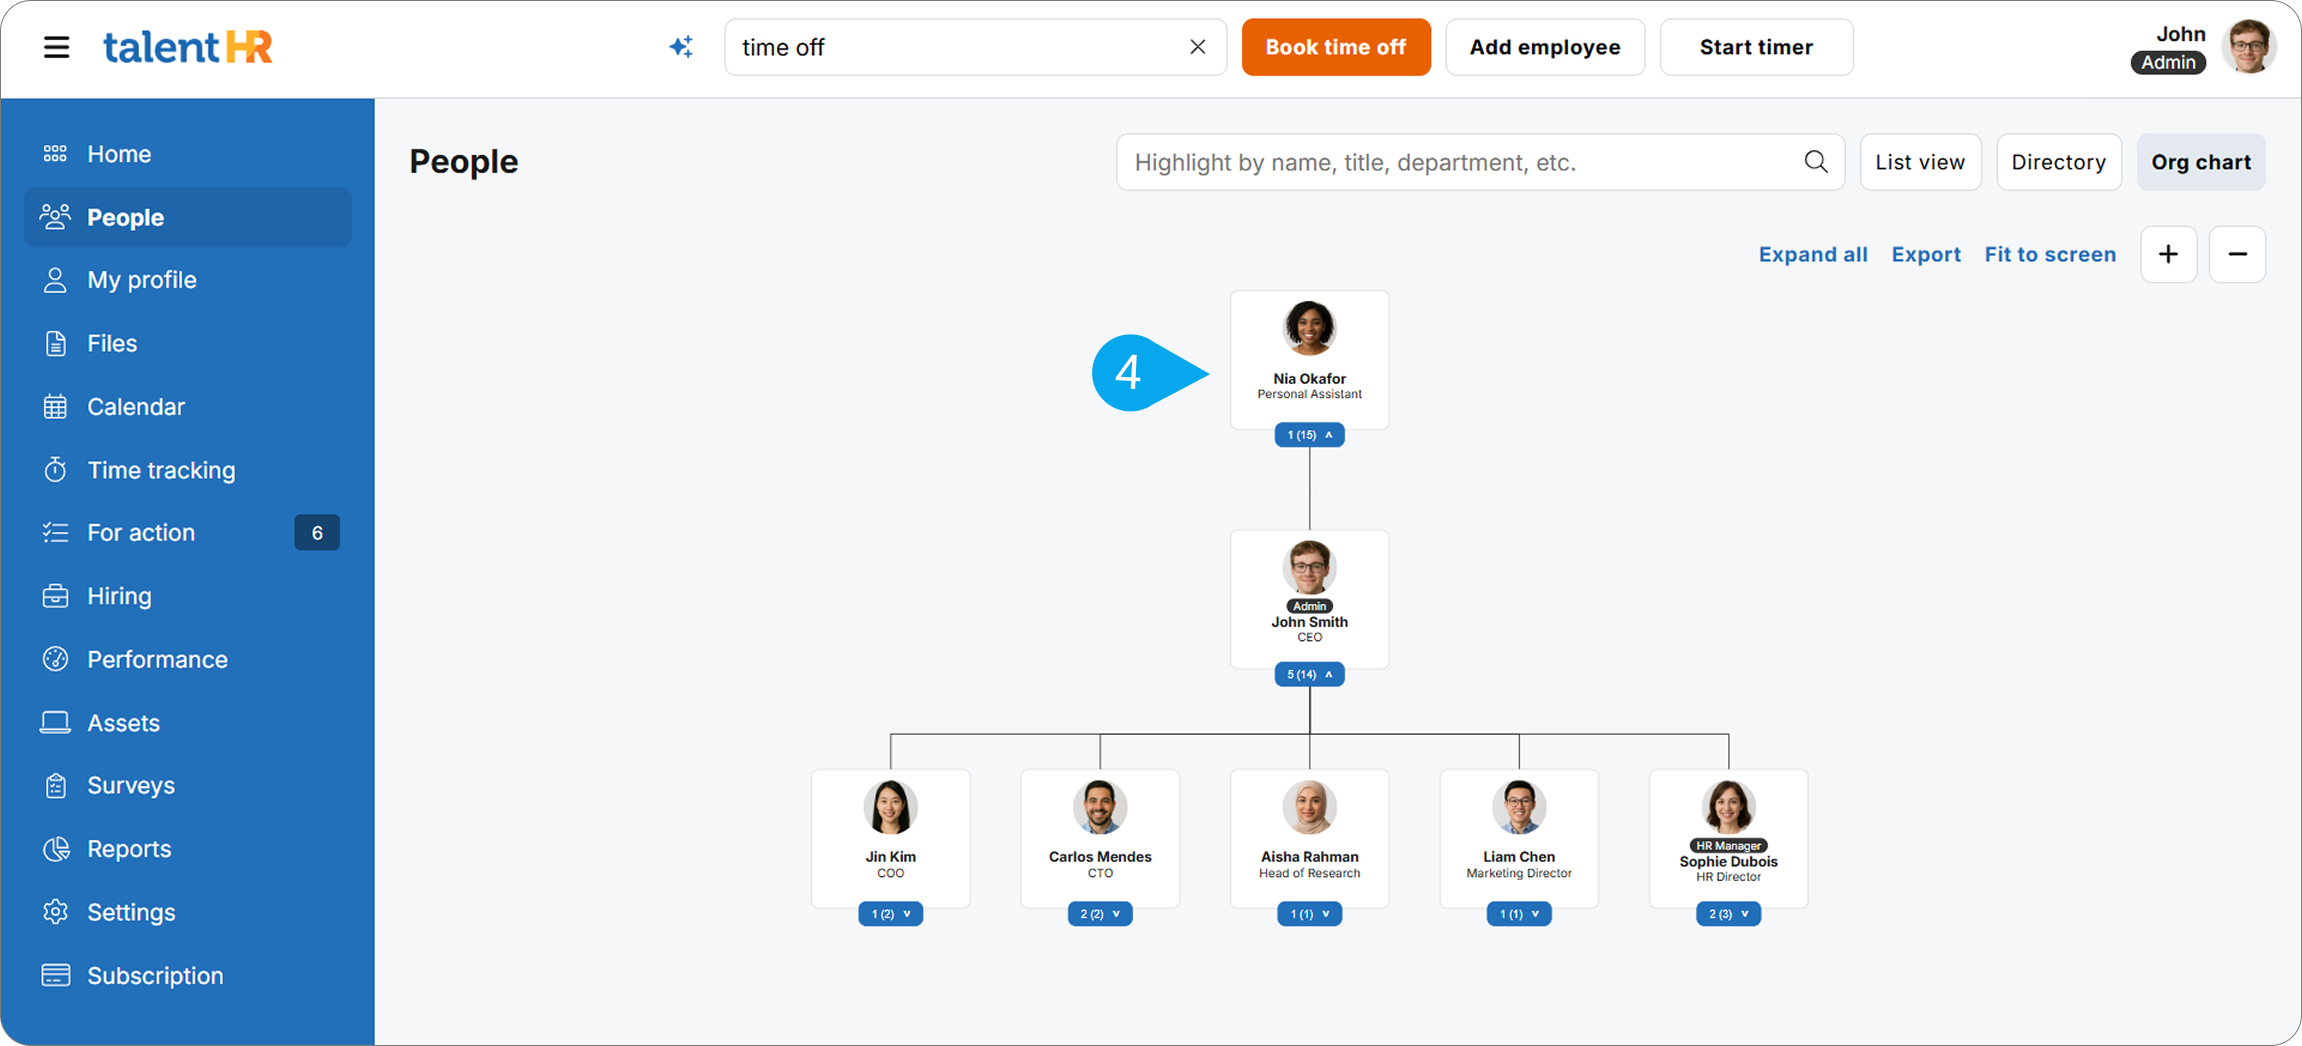The image size is (2302, 1046).
Task: Open the Reports icon in sidebar
Action: (55, 848)
